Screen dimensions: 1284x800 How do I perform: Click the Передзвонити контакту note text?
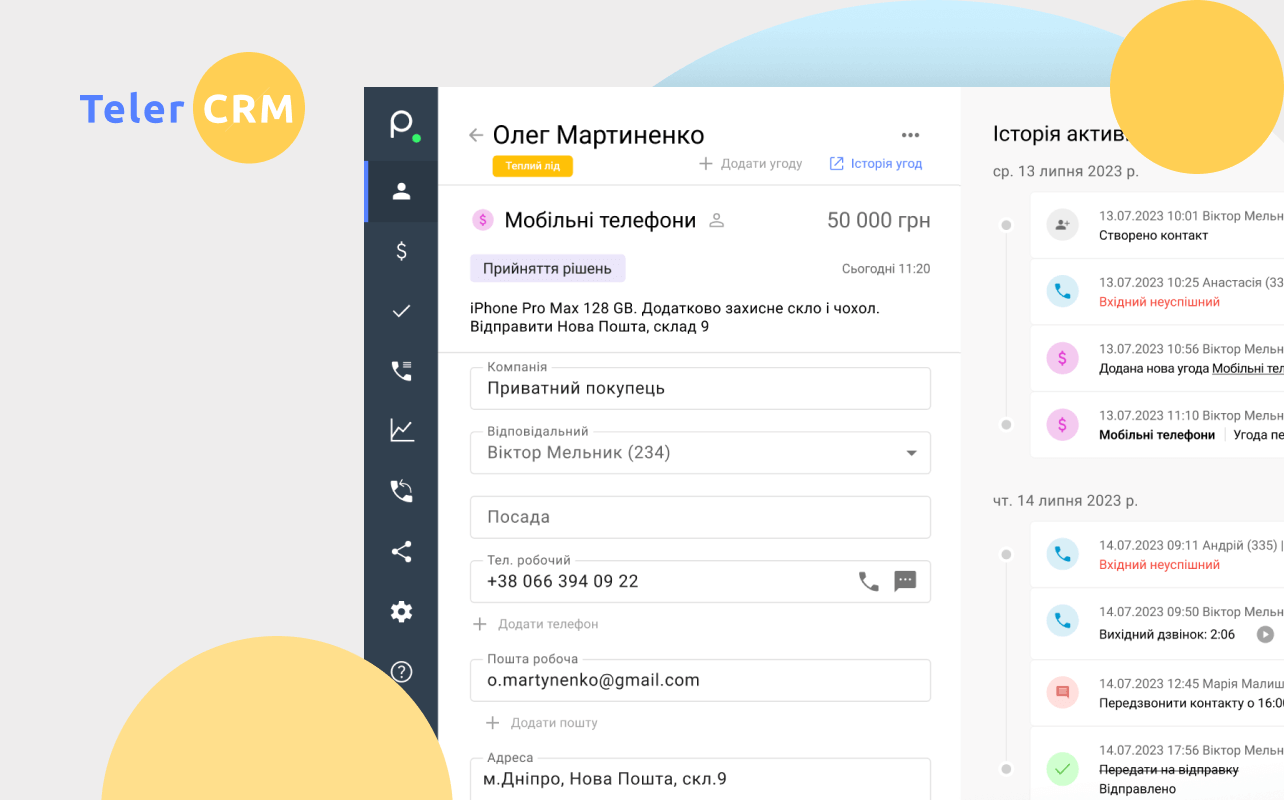[x=1191, y=702]
